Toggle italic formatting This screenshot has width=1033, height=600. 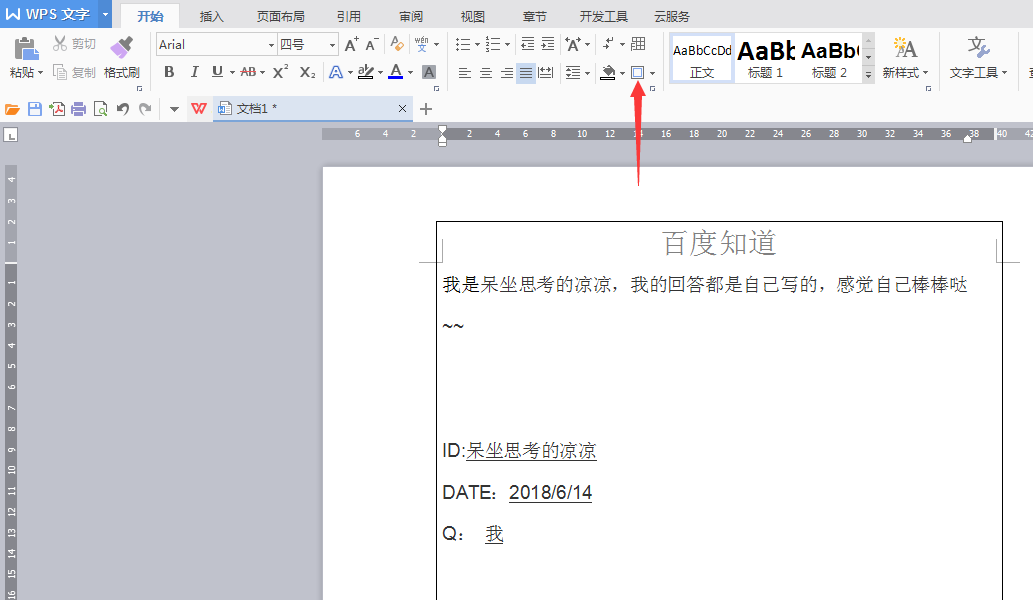click(x=194, y=72)
